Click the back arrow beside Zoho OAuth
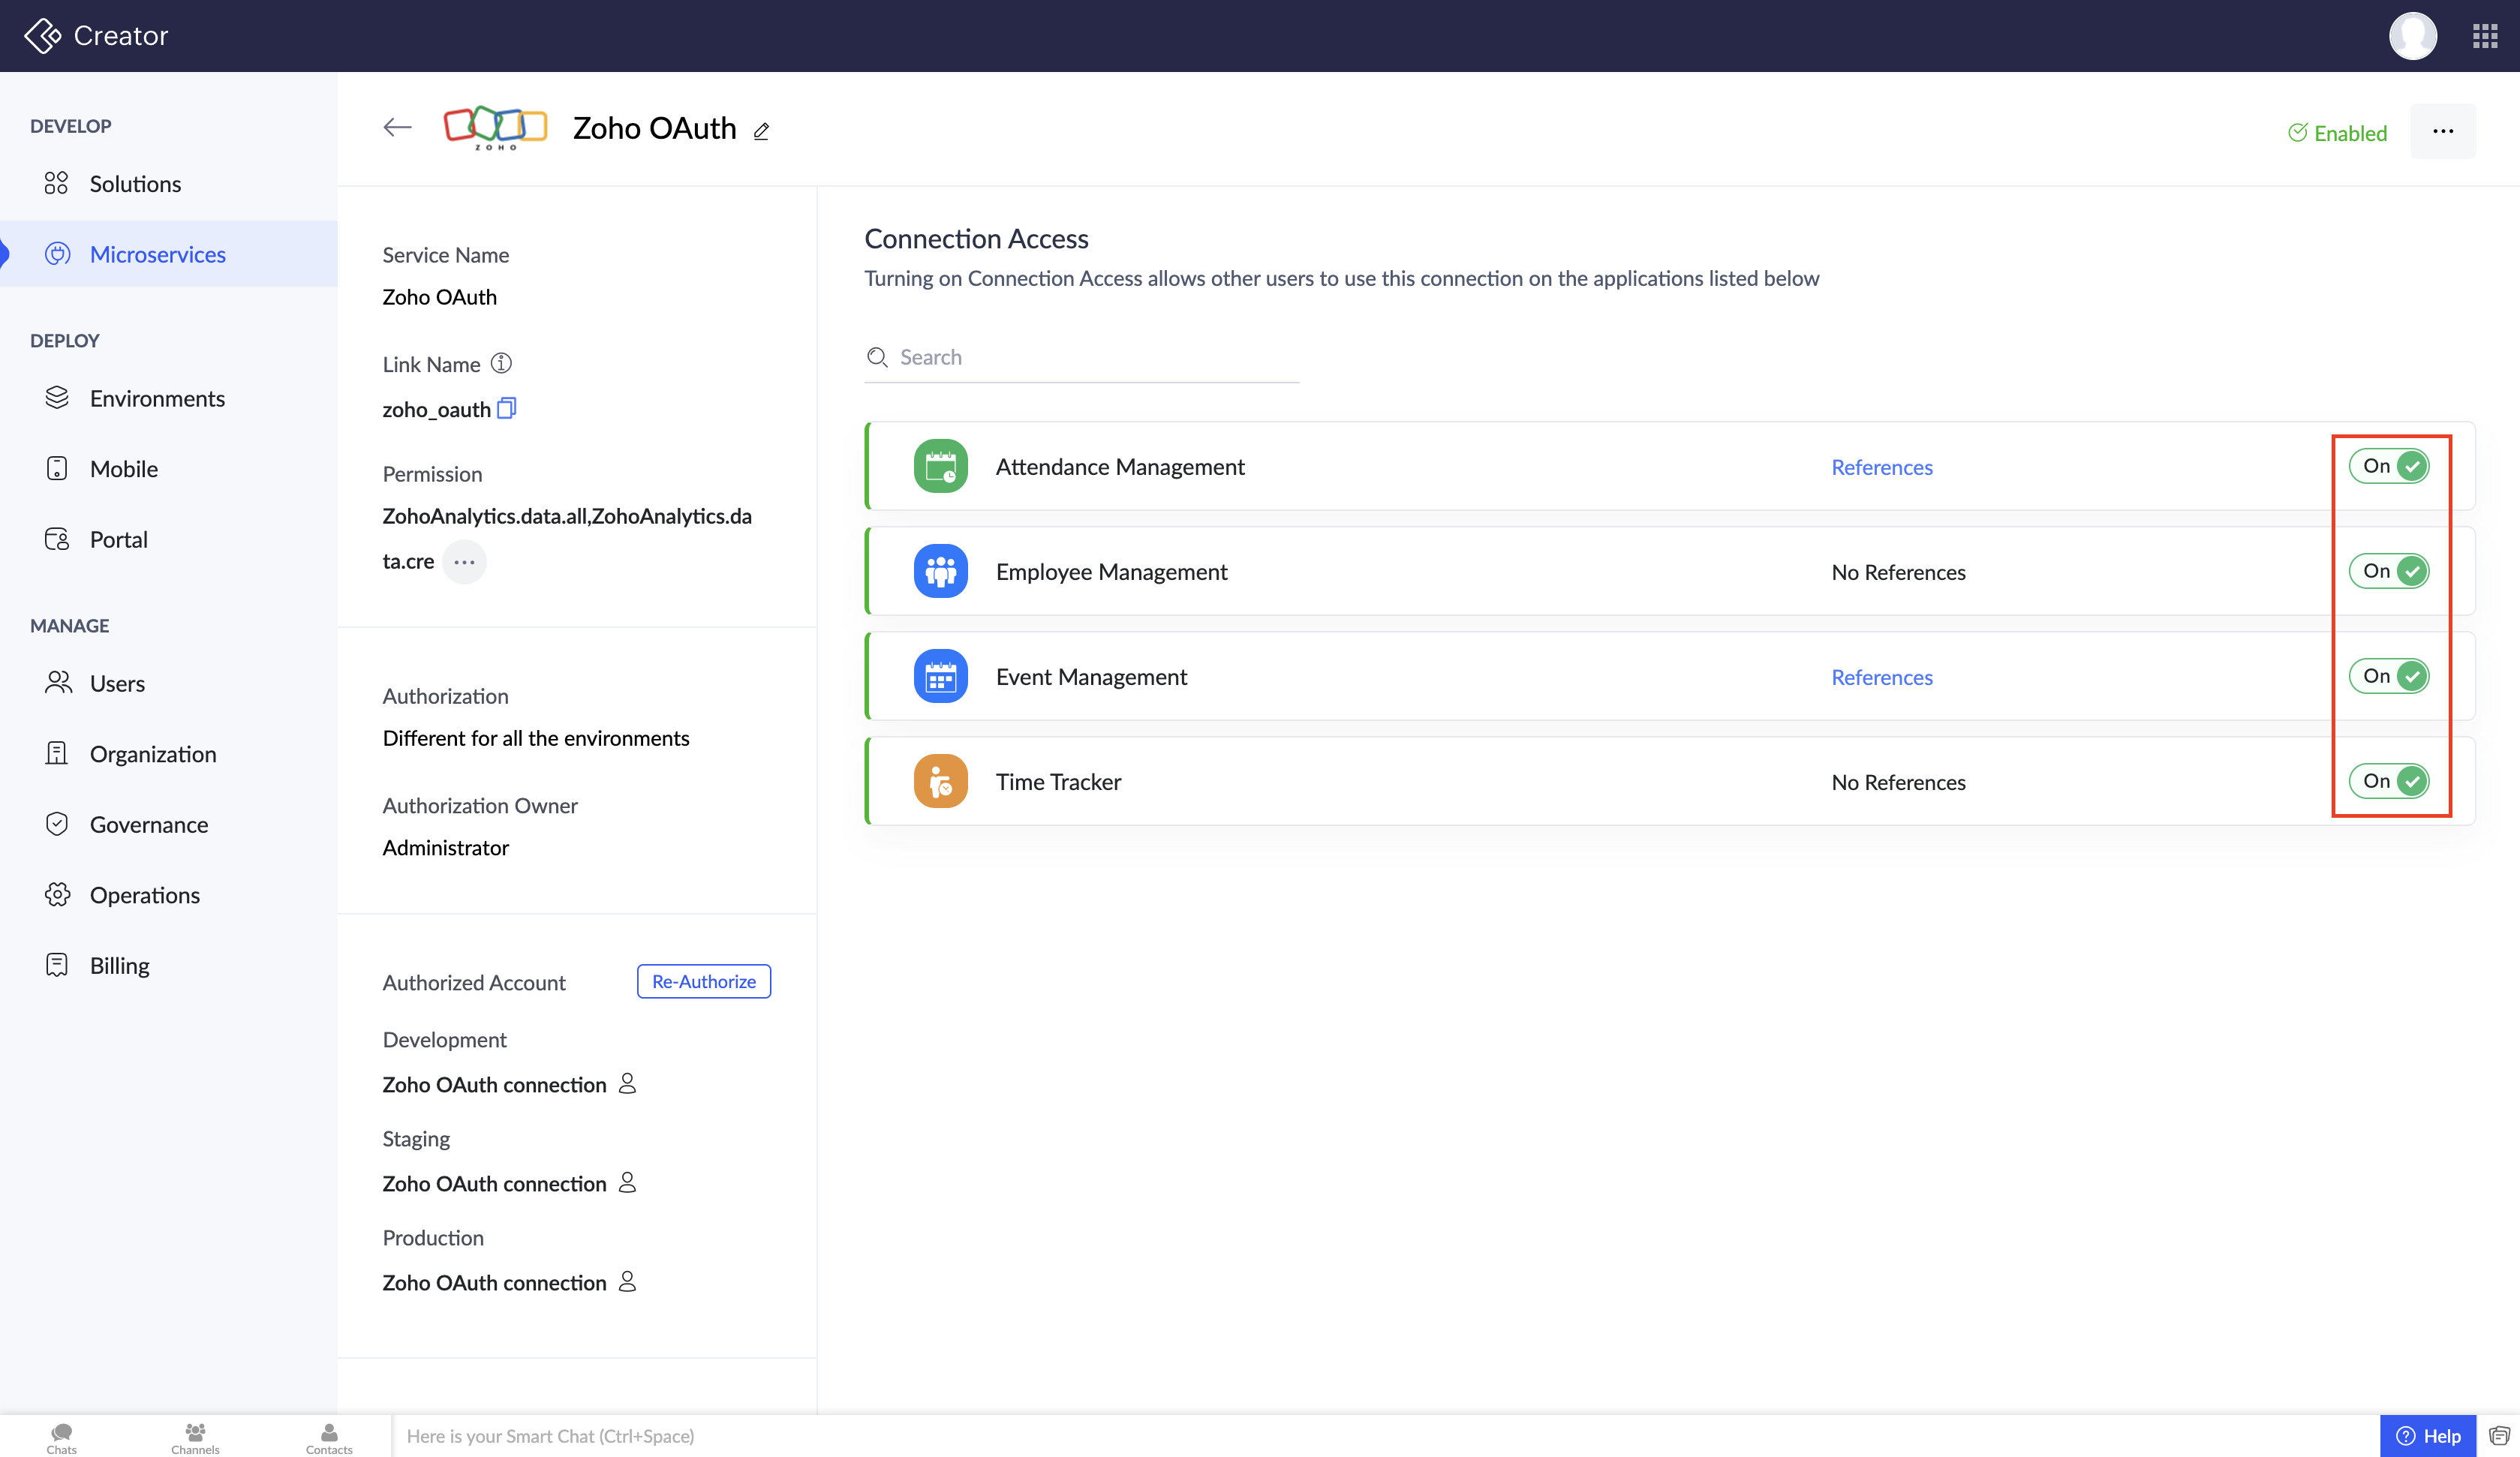 click(x=397, y=127)
